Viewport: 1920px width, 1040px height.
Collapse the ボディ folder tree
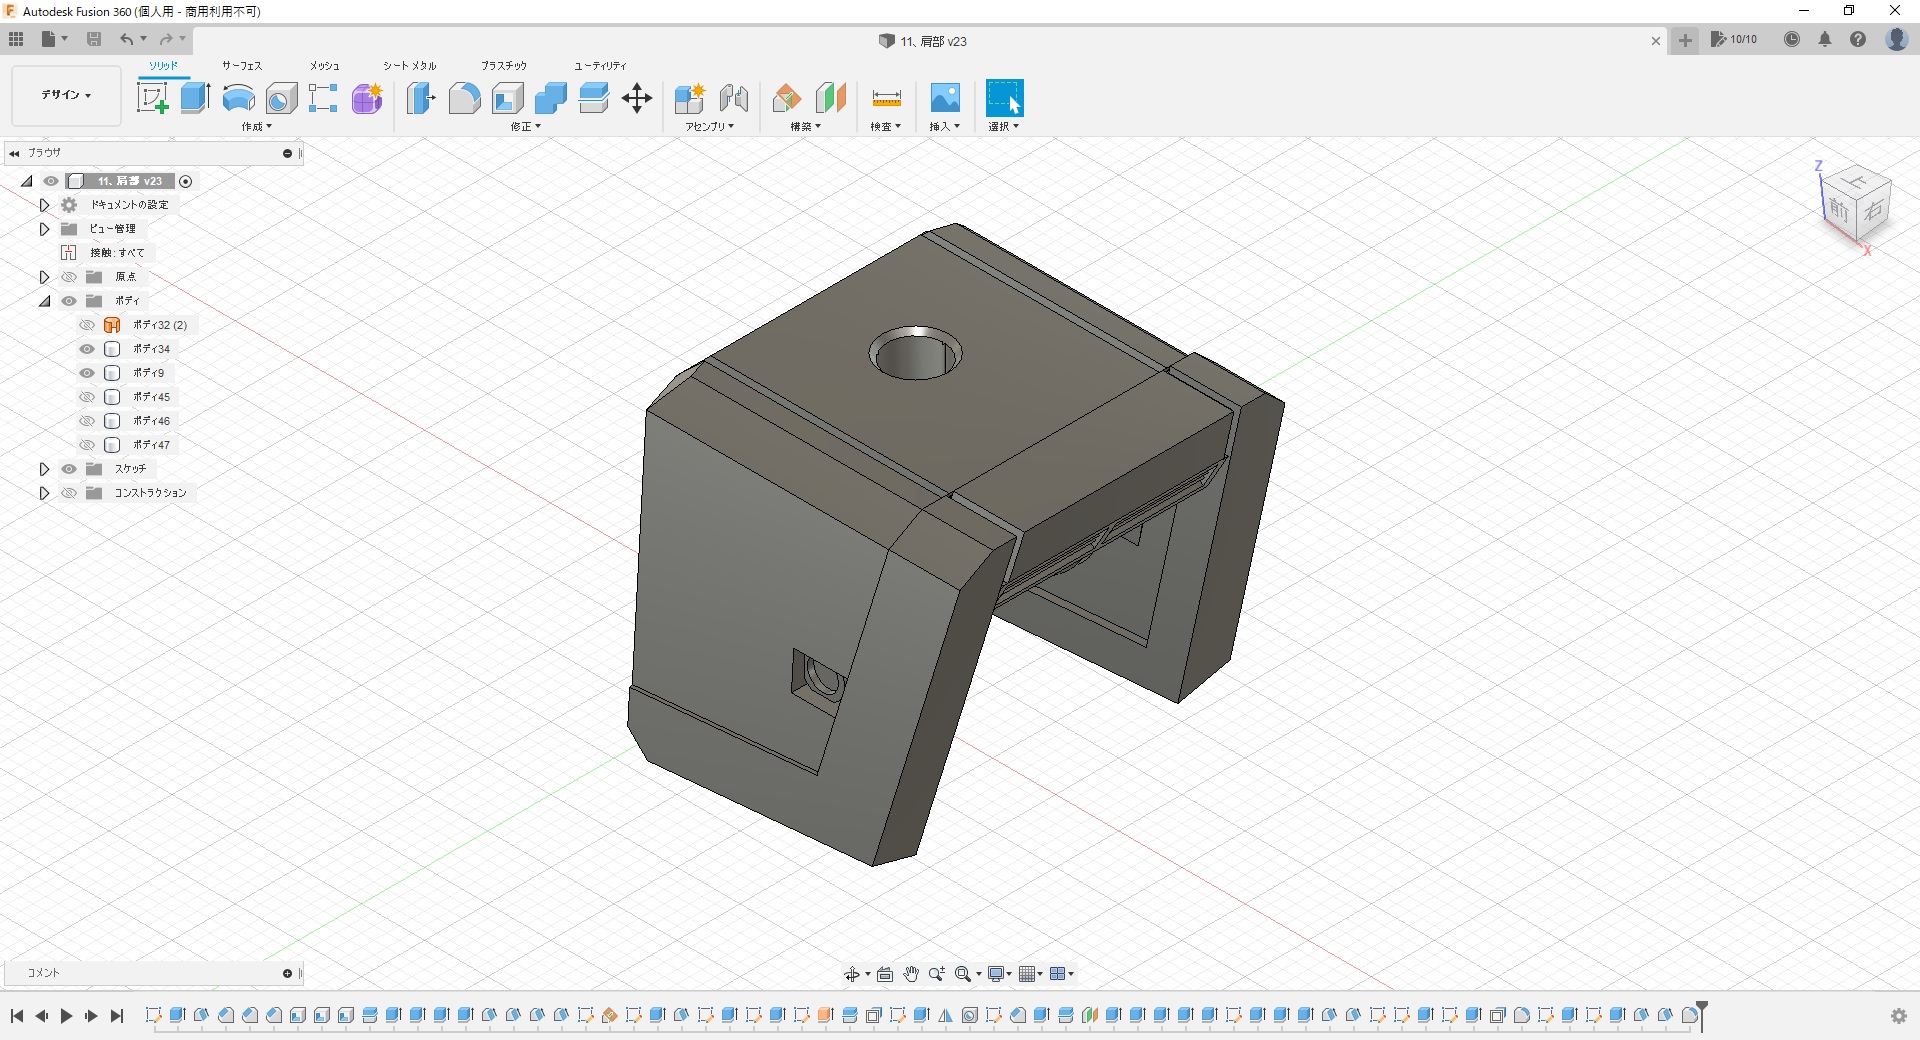click(44, 301)
